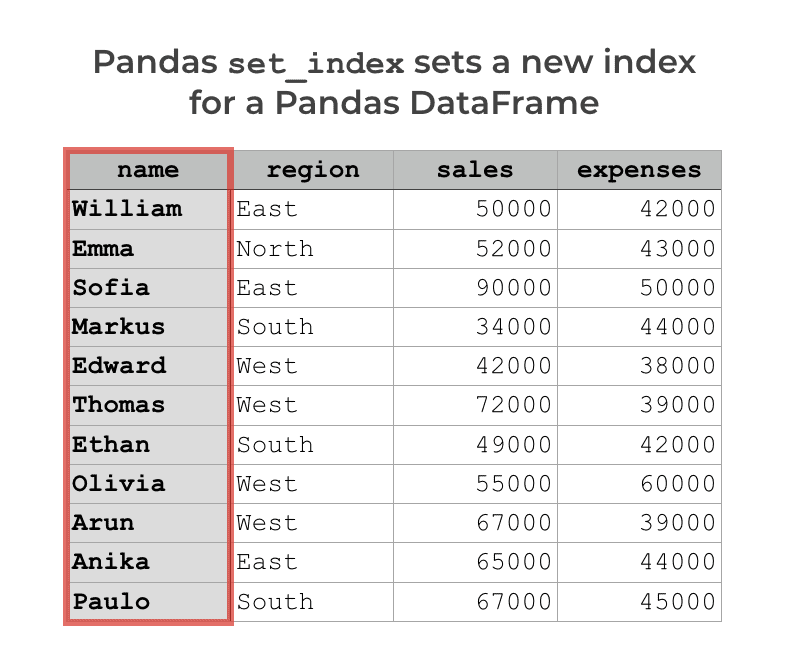Select the William index cell
This screenshot has width=792, height=660.
[x=148, y=210]
